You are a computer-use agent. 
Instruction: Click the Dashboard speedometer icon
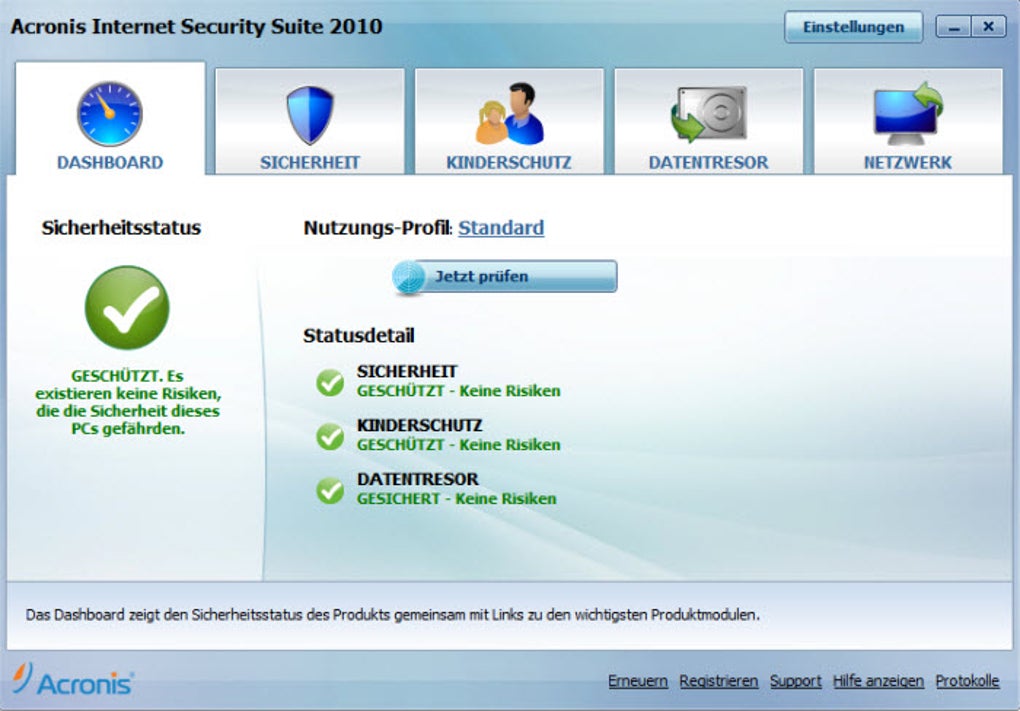109,113
